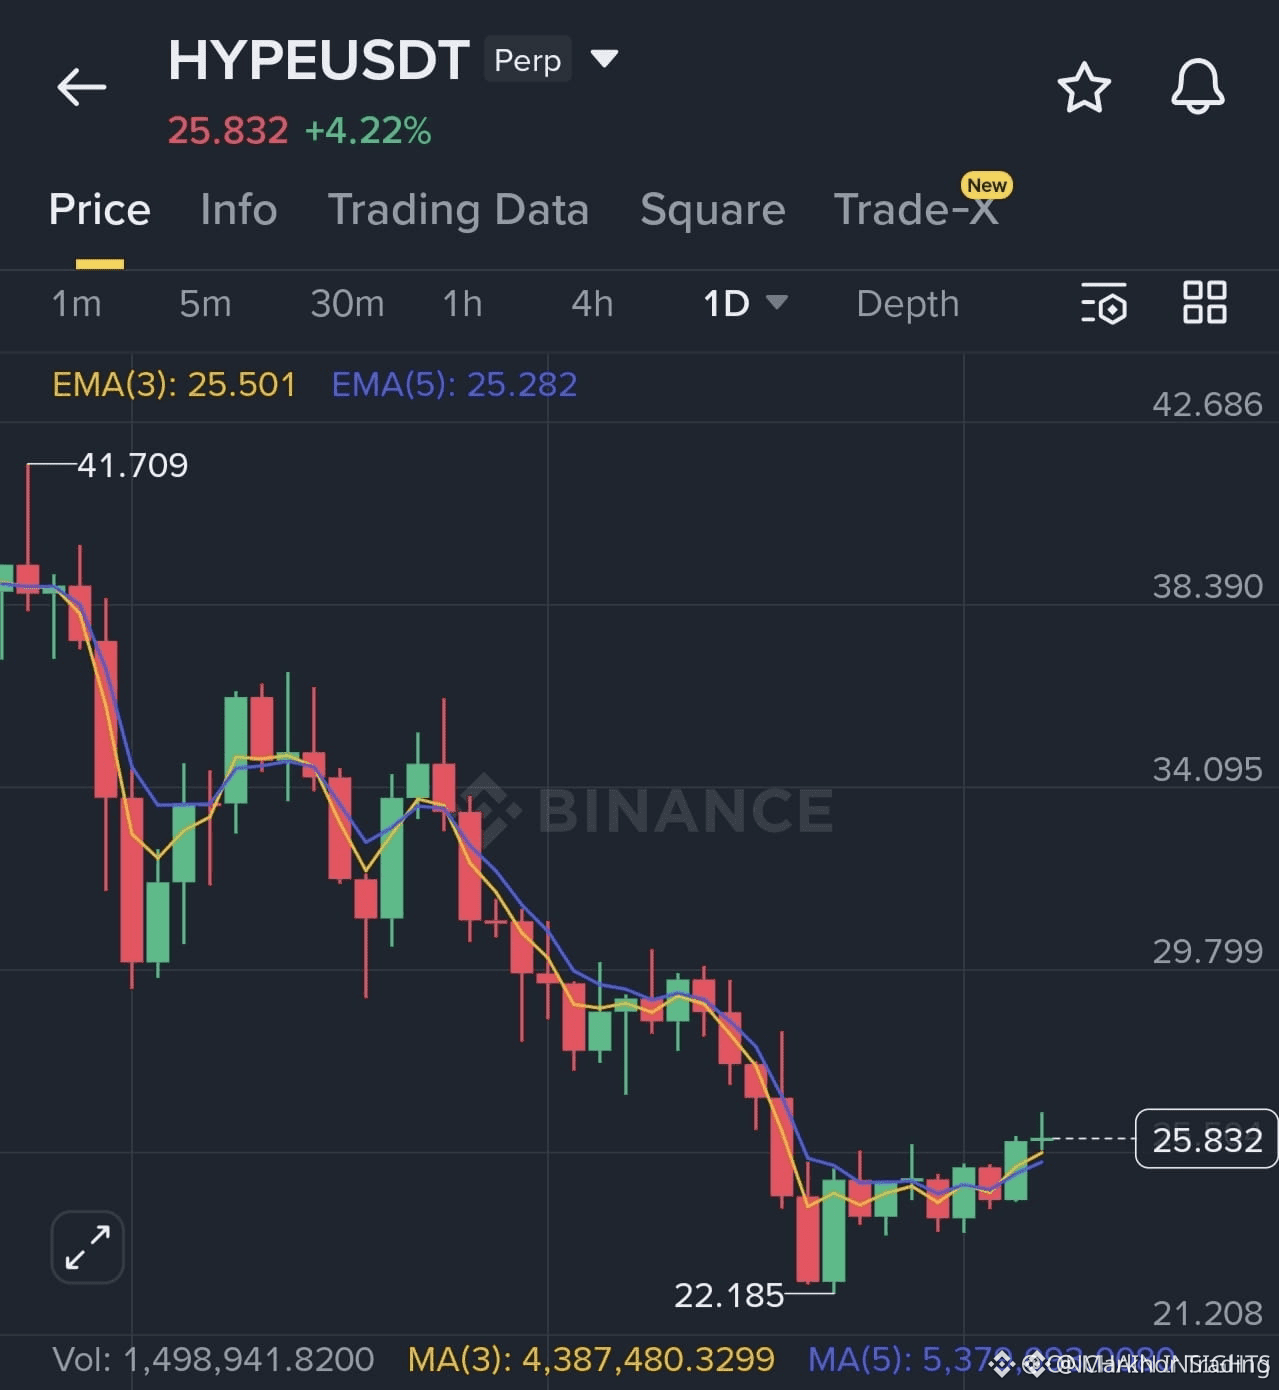This screenshot has height=1390, width=1279.
Task: Select the 30m timeframe
Action: [347, 303]
